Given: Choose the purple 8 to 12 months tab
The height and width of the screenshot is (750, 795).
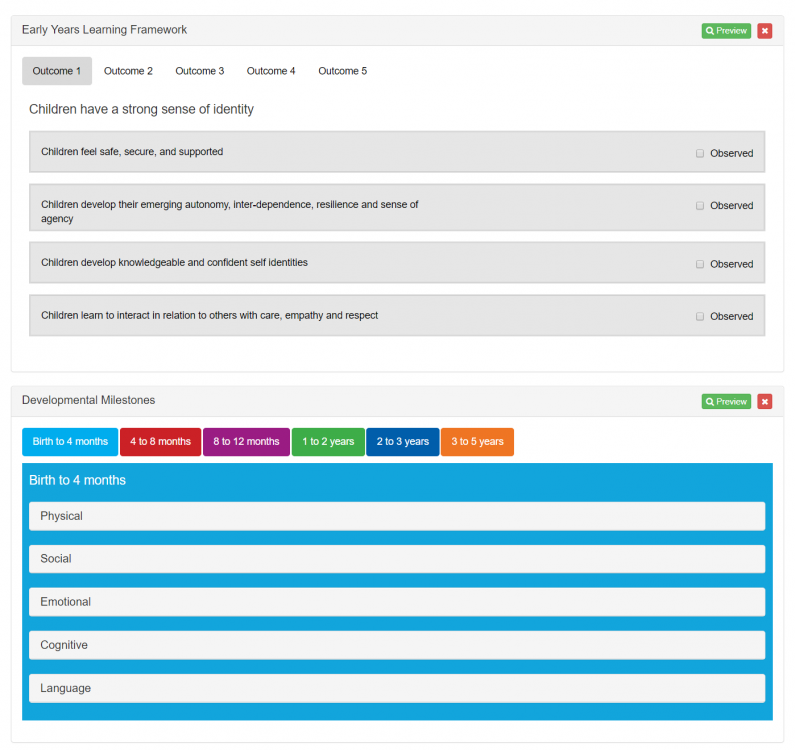Looking at the screenshot, I should [246, 442].
